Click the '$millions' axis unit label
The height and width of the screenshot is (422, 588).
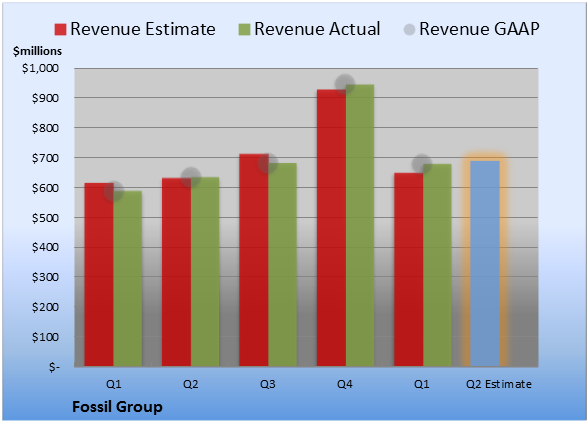[38, 51]
